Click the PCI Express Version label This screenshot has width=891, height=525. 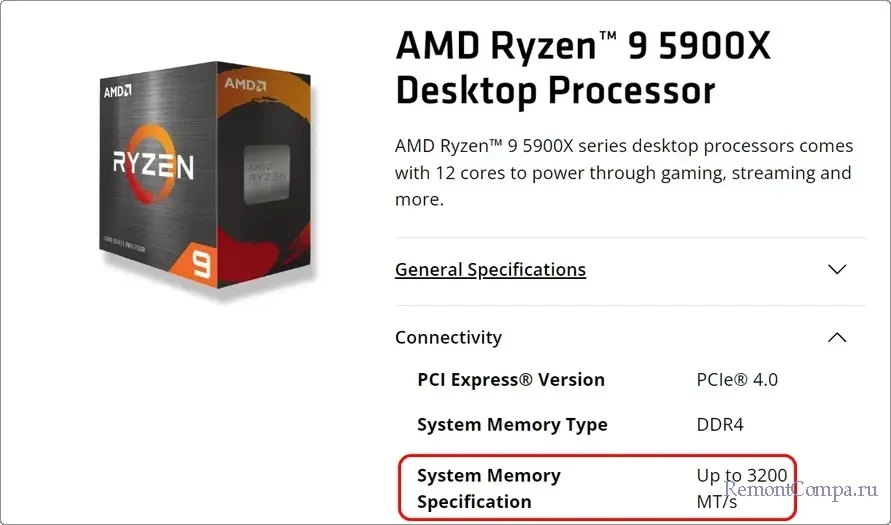point(510,380)
